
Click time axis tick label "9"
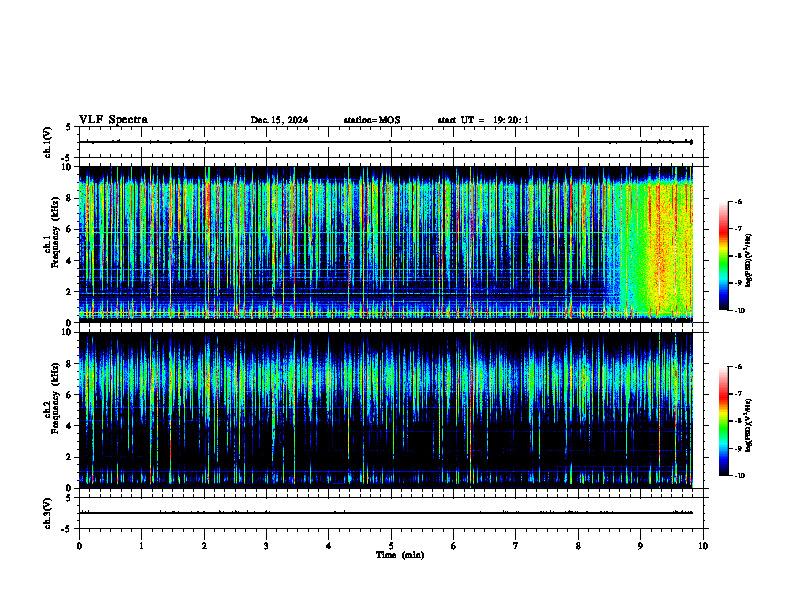click(640, 546)
